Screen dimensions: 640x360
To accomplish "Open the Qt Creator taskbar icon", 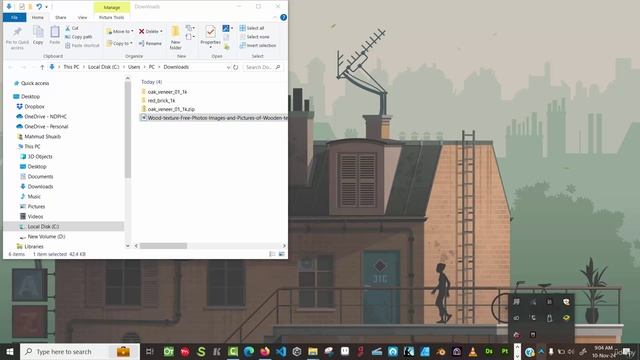I will coord(169,351).
